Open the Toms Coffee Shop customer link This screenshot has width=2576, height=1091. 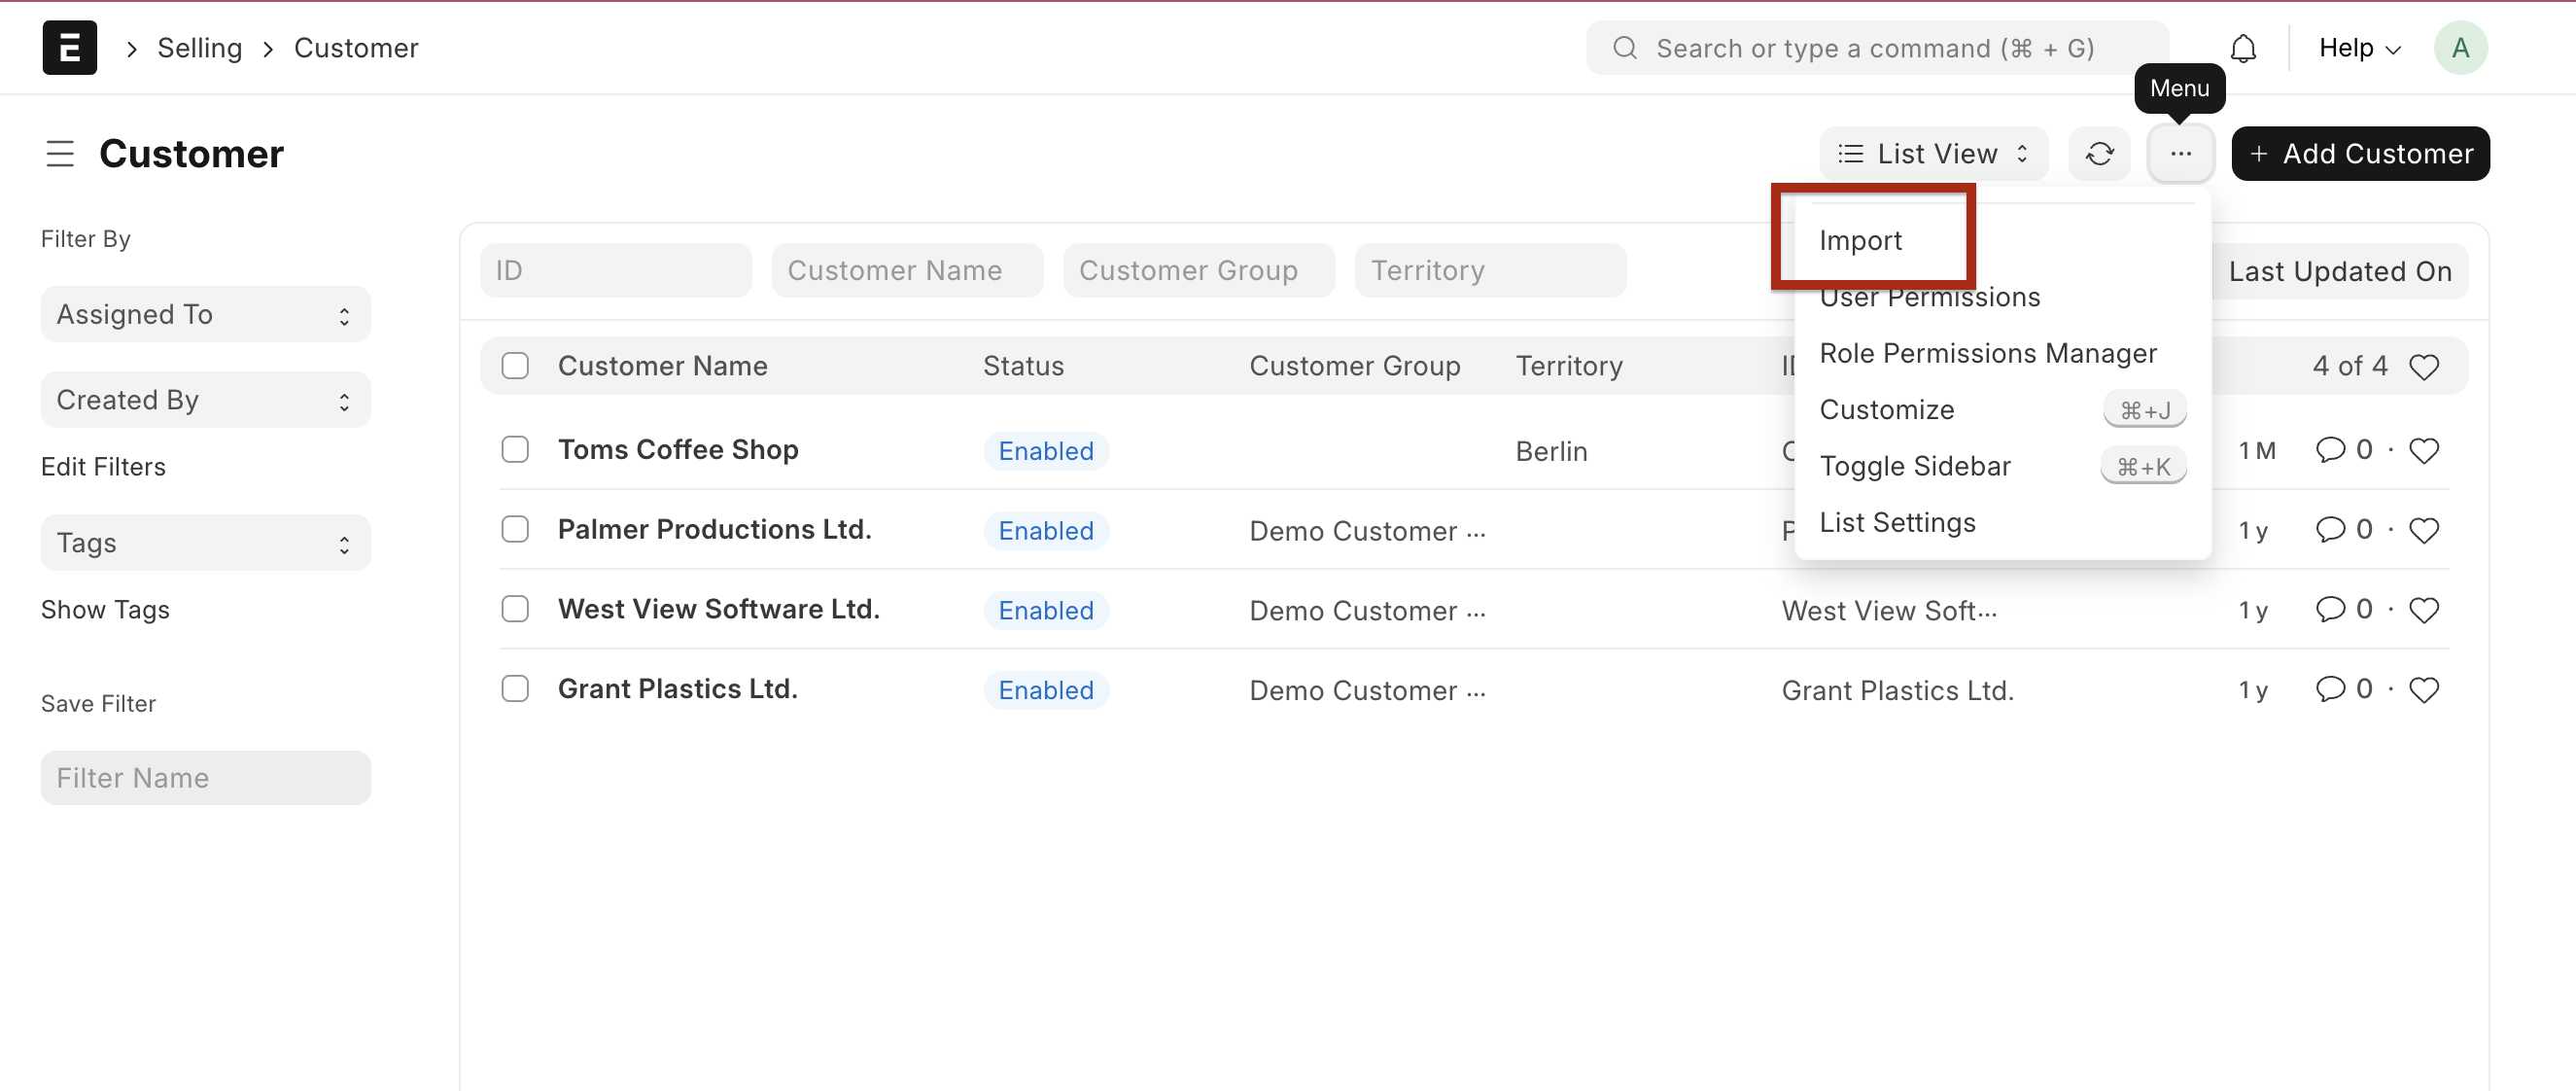(678, 450)
